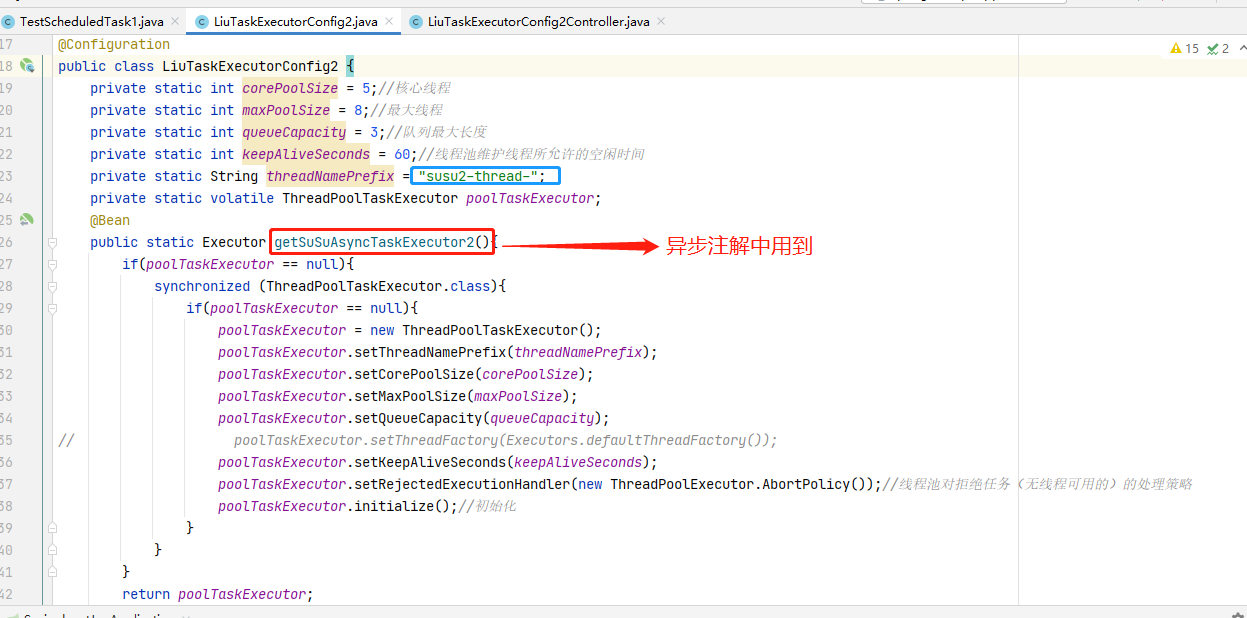Collapse the synchronized block fold marker
The height and width of the screenshot is (618, 1247).
pos(52,286)
